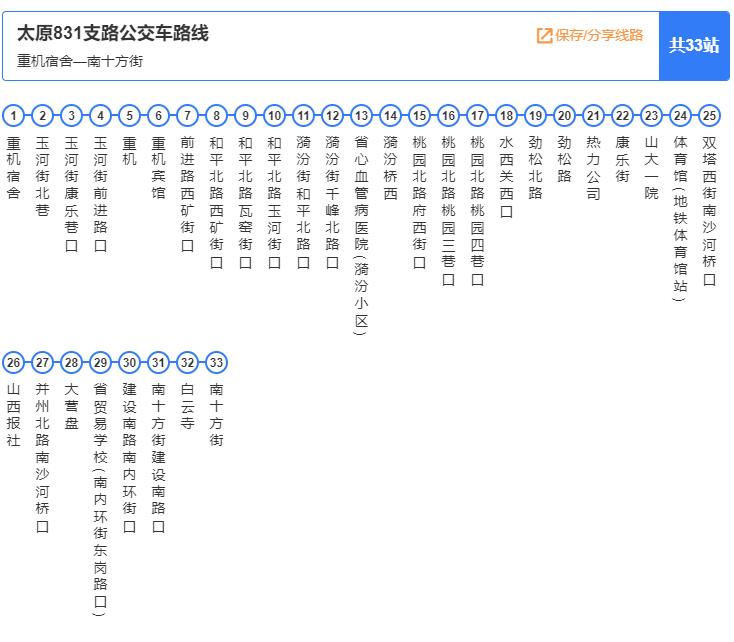Select stop circle number 28

[72, 362]
